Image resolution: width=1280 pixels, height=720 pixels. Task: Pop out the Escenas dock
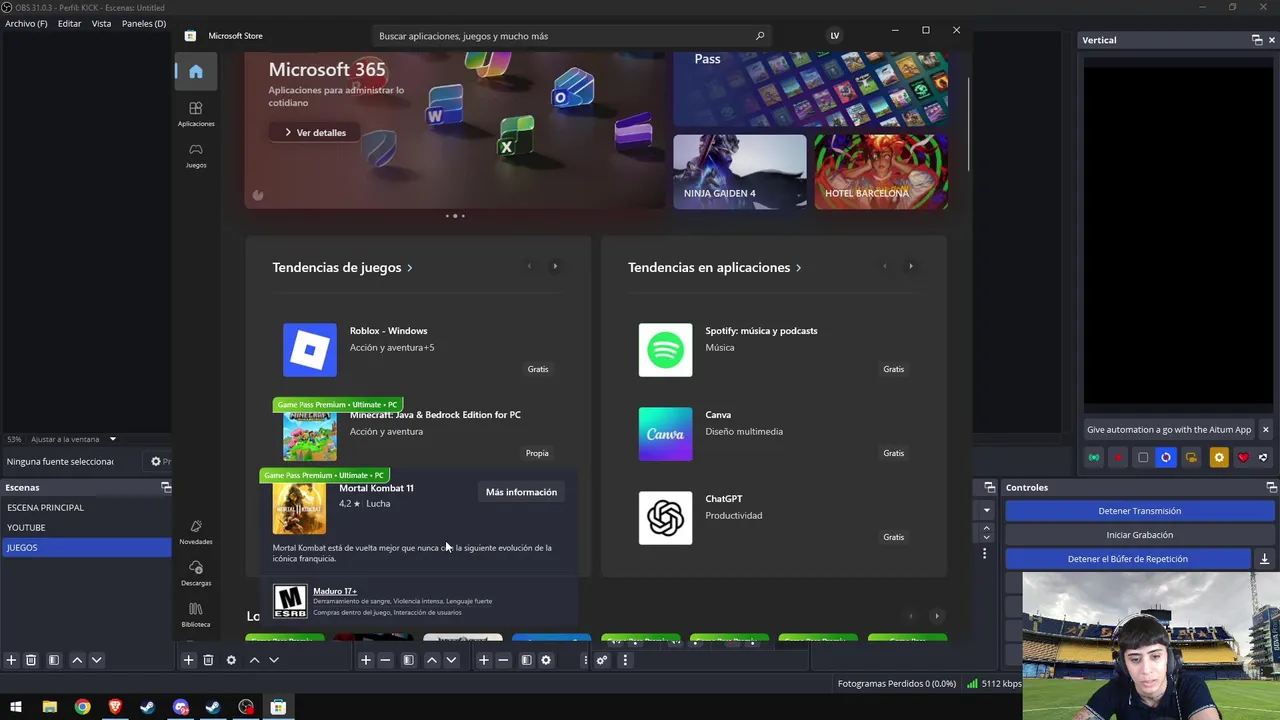tap(166, 487)
